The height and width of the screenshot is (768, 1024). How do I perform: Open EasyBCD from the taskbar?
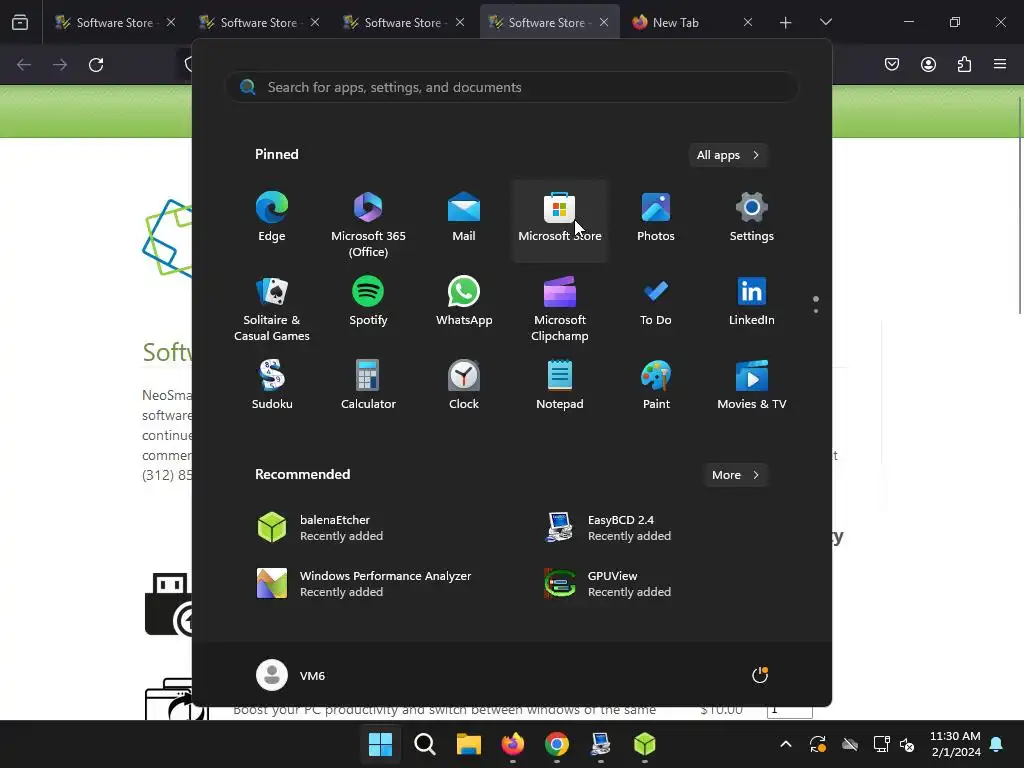pyautogui.click(x=600, y=744)
